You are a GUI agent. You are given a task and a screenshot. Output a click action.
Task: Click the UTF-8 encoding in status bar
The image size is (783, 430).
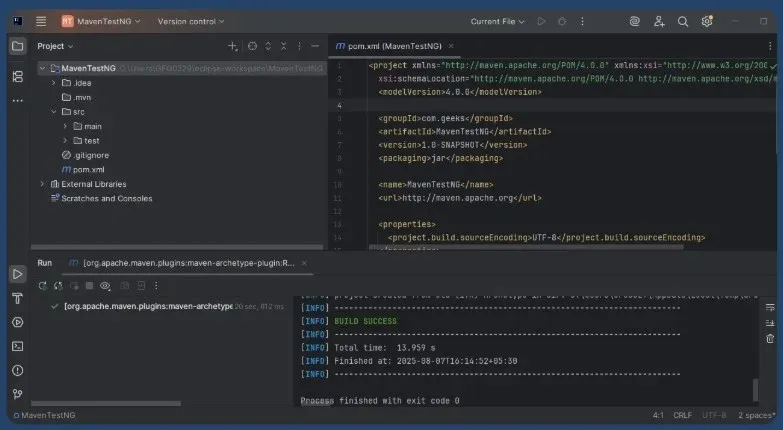[714, 415]
